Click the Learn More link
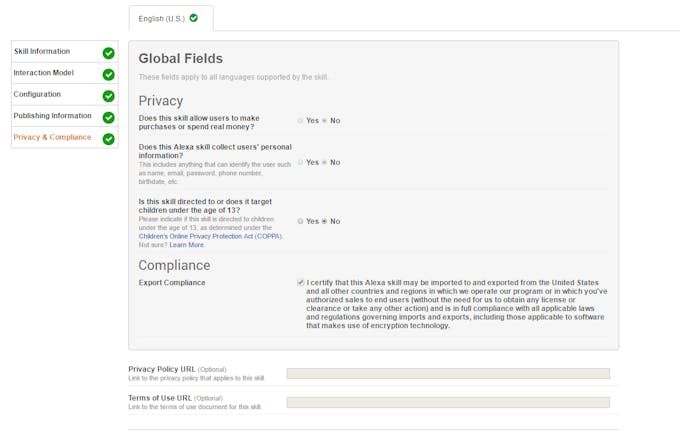 point(186,245)
